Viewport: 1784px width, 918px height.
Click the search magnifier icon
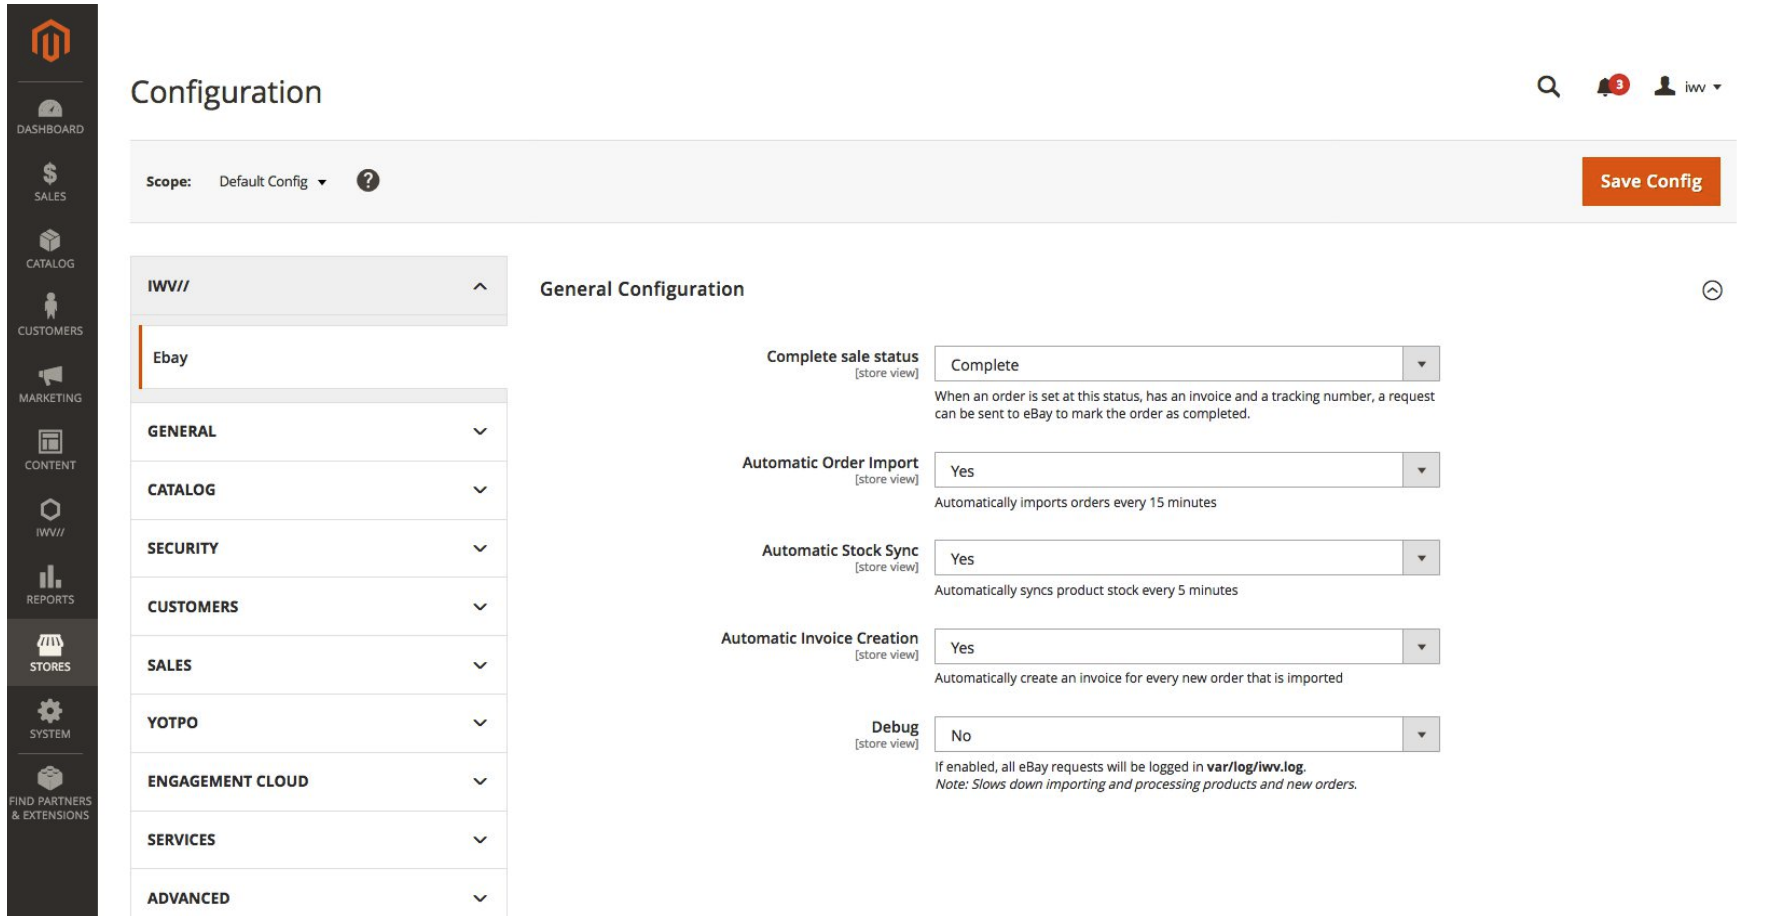tap(1548, 87)
